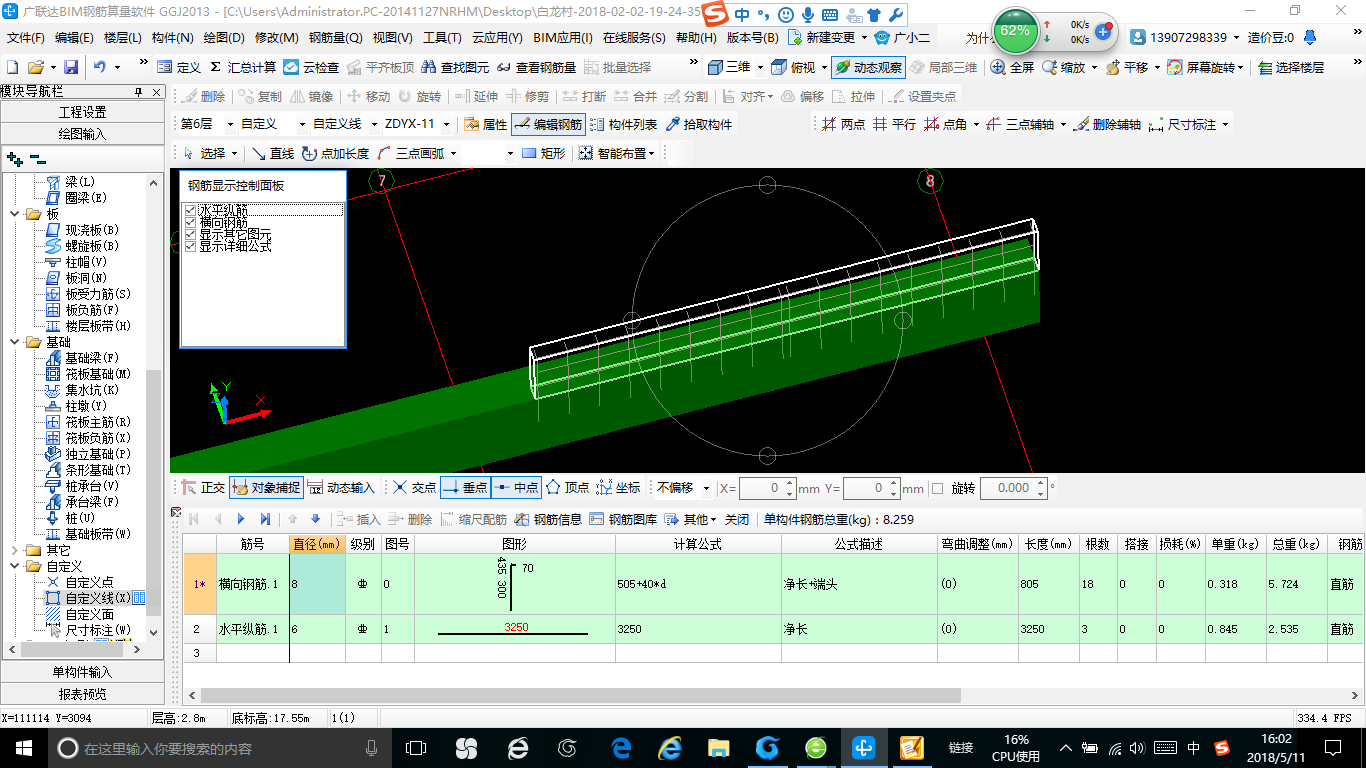Toggle 垂点 perpendicular snap

(465, 488)
